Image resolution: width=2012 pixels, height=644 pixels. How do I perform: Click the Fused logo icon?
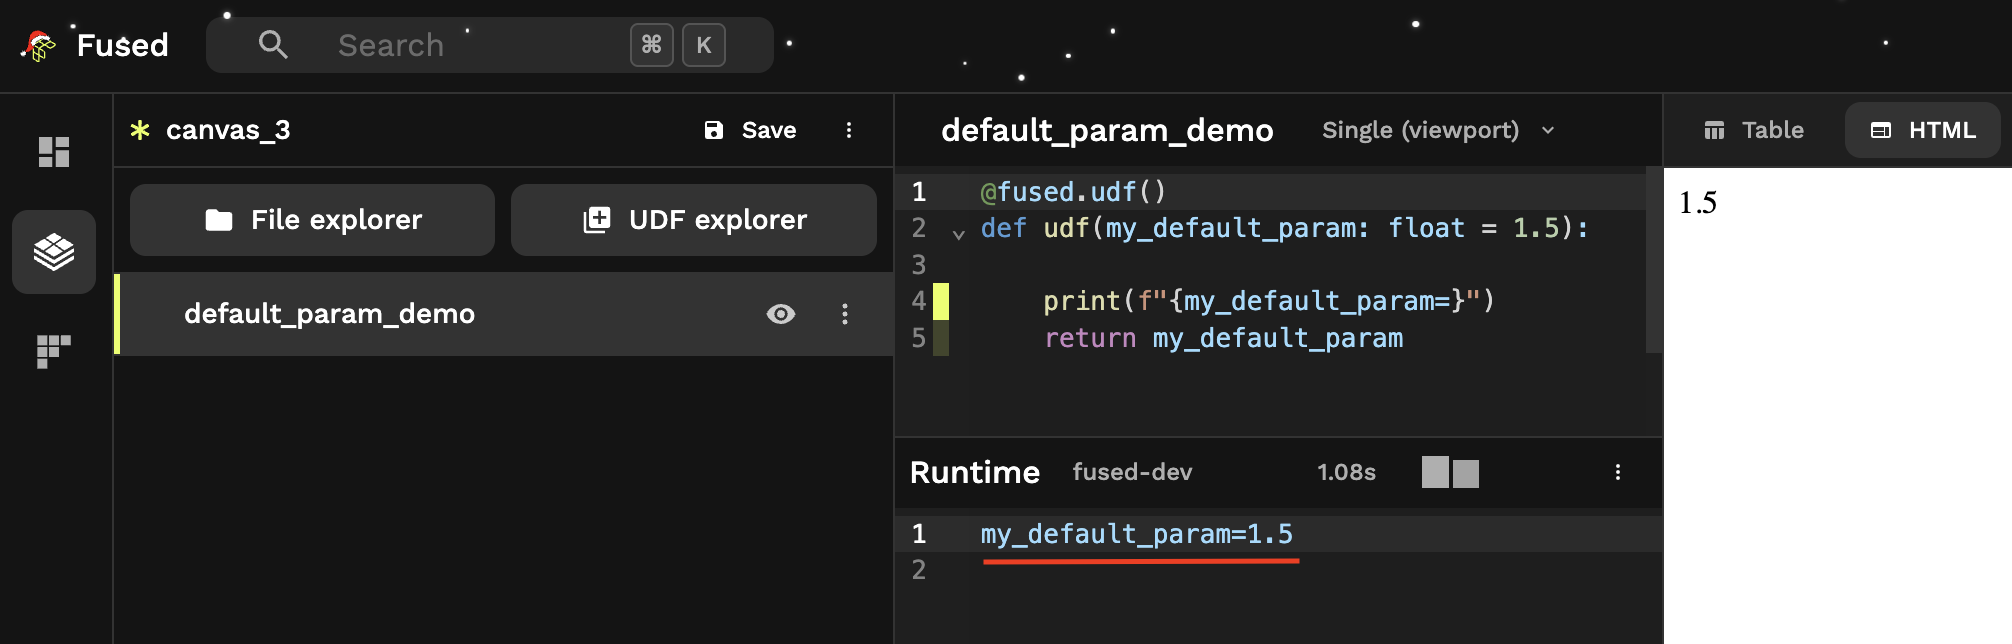(x=39, y=46)
